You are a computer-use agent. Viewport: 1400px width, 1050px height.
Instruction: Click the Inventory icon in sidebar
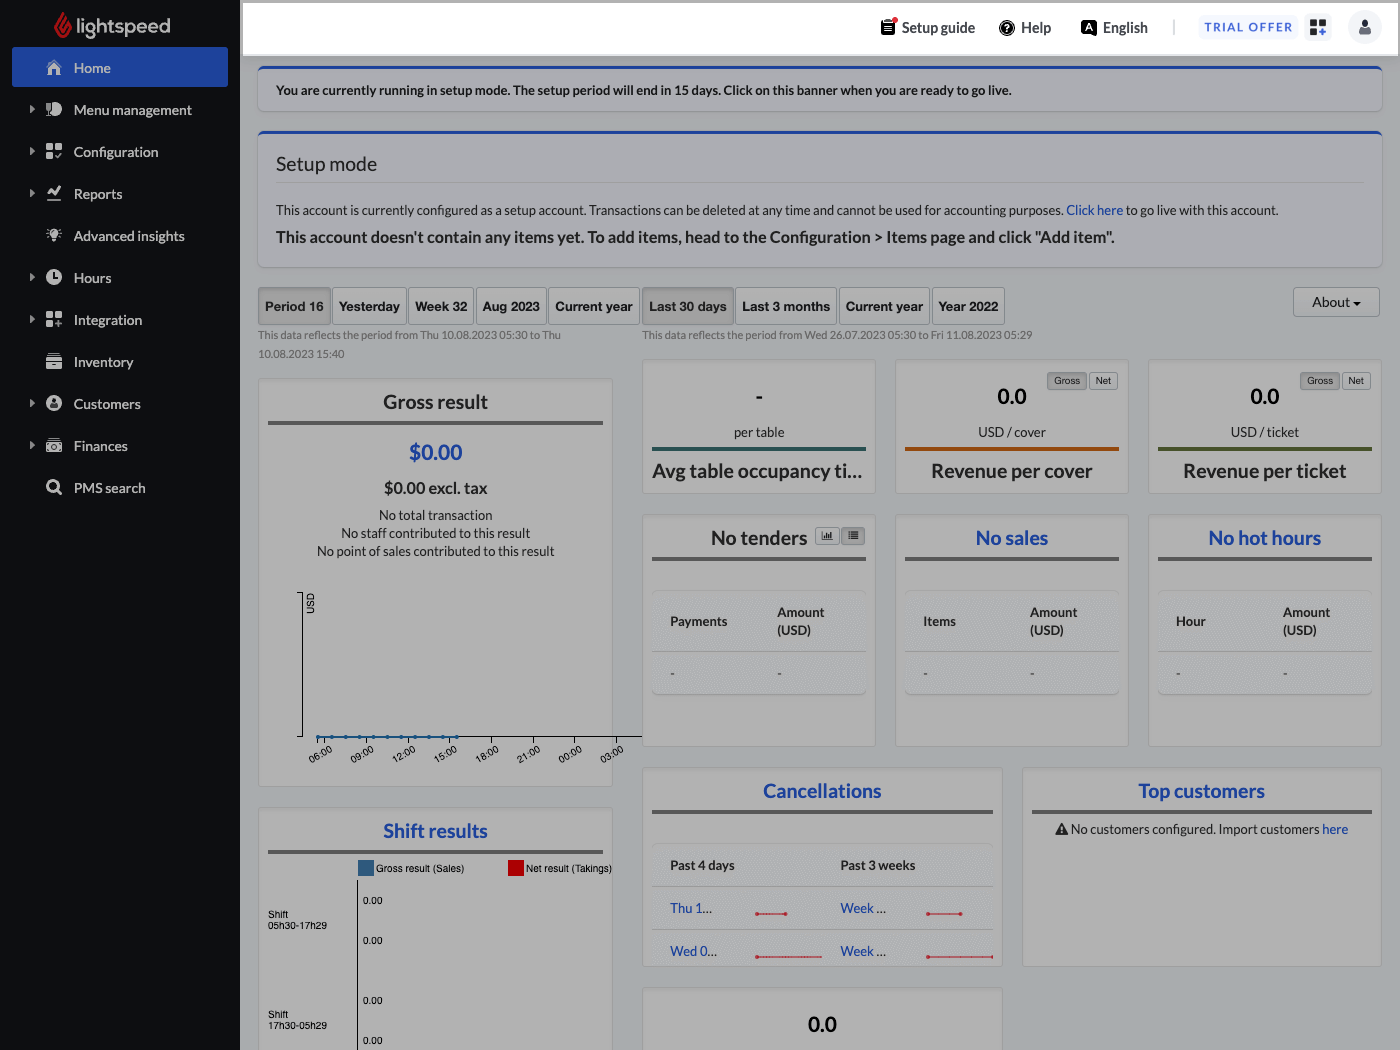(x=54, y=362)
